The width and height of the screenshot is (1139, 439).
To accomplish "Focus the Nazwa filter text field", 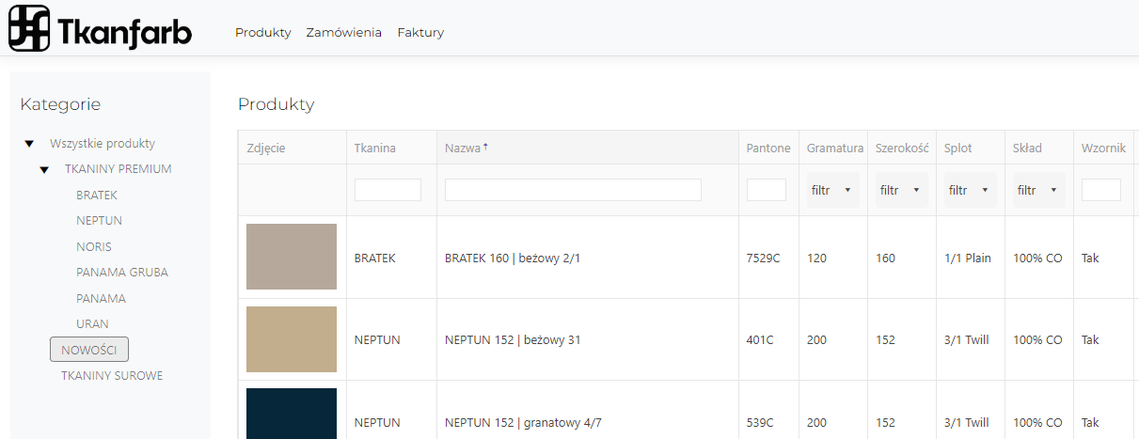I will click(x=573, y=190).
